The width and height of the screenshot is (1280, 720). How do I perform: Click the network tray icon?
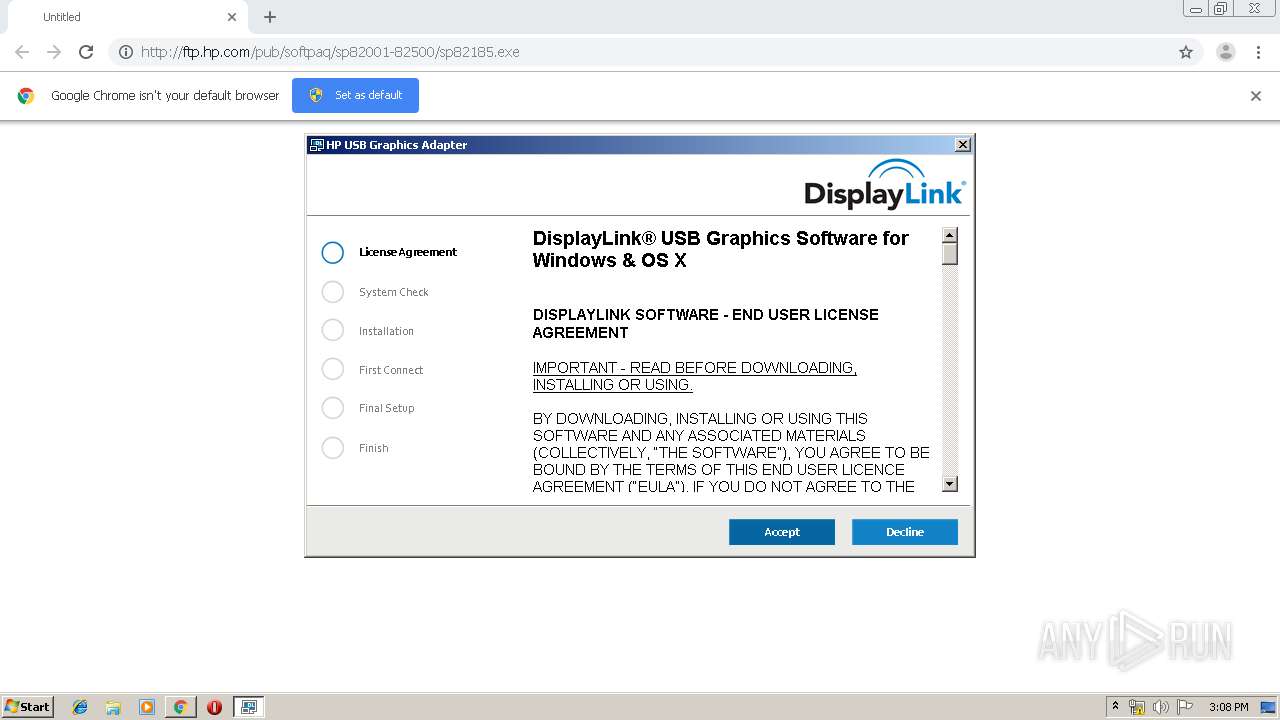1137,707
